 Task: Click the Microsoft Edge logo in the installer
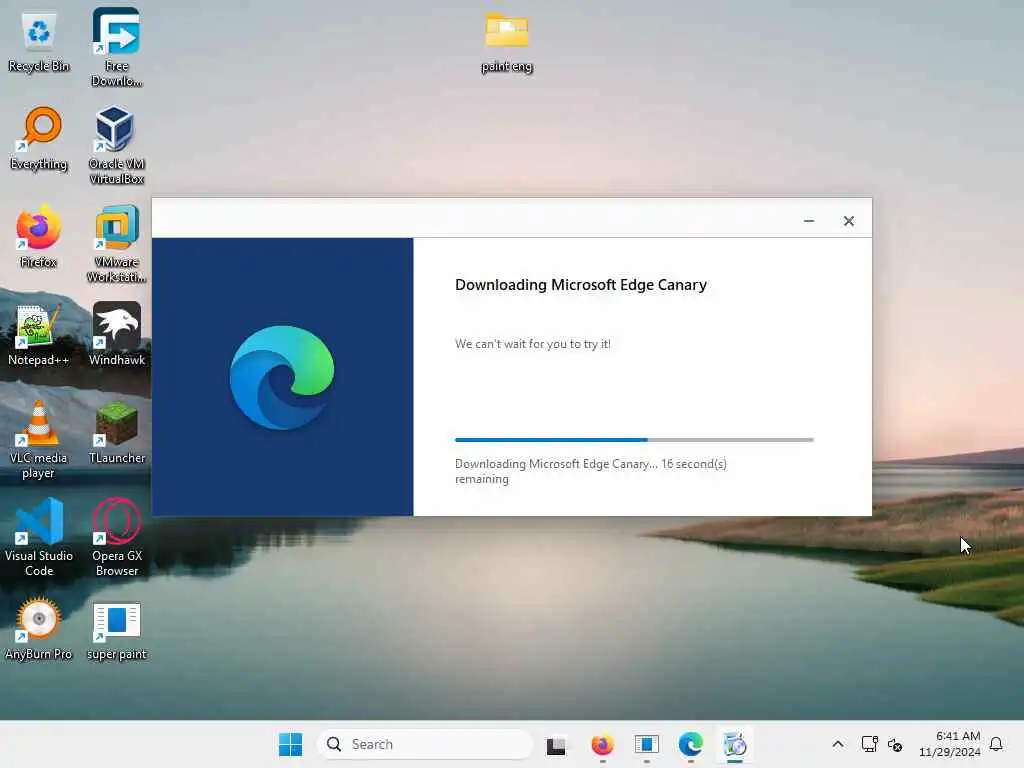point(282,377)
